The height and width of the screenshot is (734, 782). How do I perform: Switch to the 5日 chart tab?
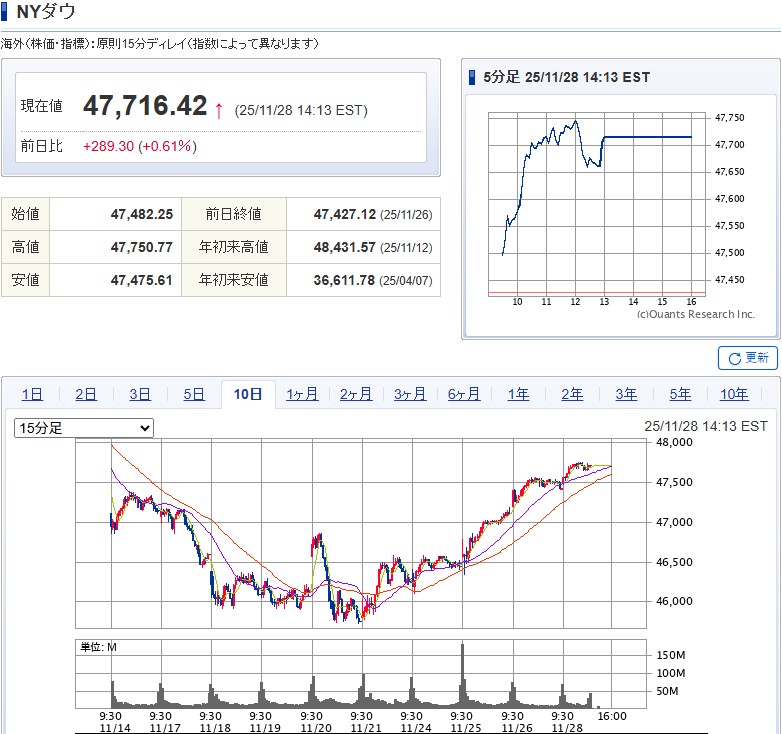point(194,394)
